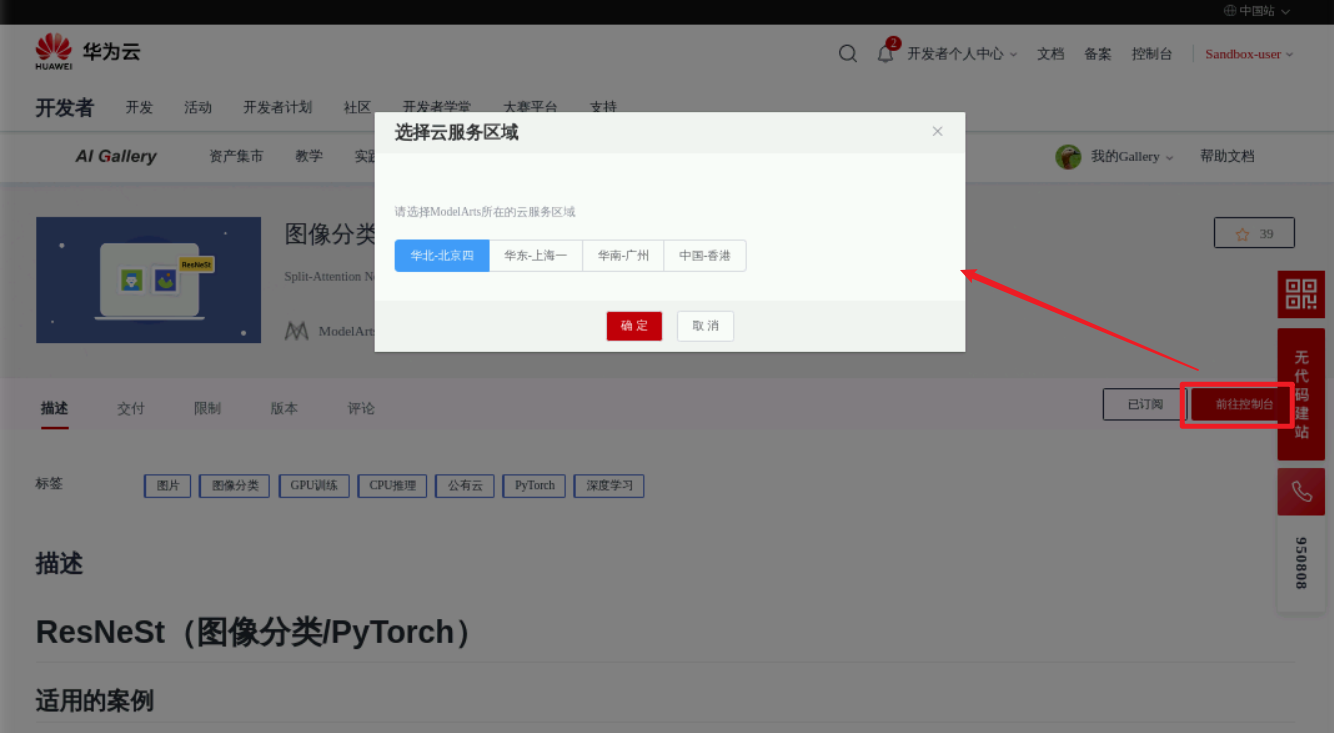This screenshot has height=733, width=1334.
Task: Open the 社区 menu item
Action: click(357, 108)
